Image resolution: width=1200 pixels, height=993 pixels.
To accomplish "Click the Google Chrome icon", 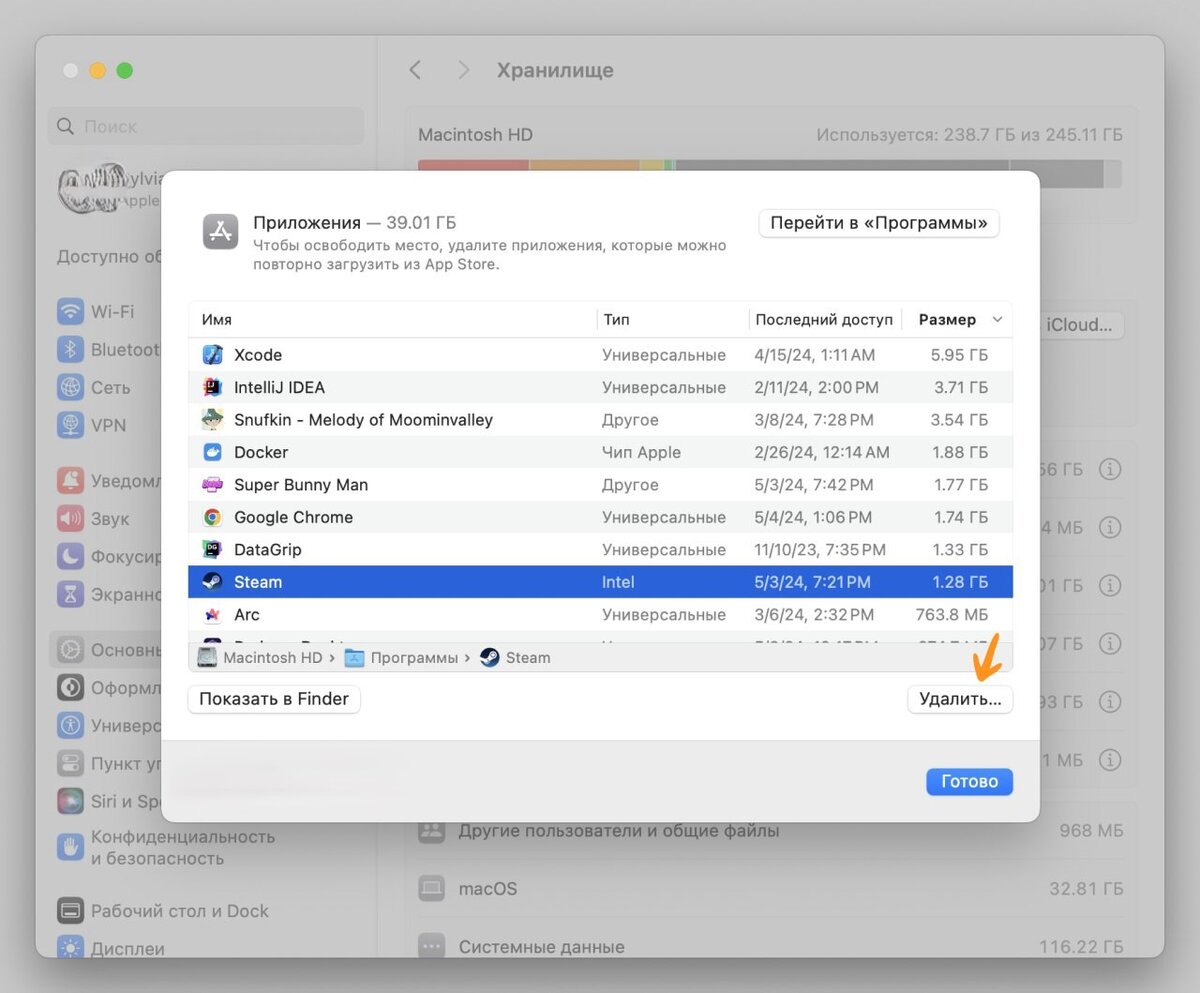I will click(212, 517).
